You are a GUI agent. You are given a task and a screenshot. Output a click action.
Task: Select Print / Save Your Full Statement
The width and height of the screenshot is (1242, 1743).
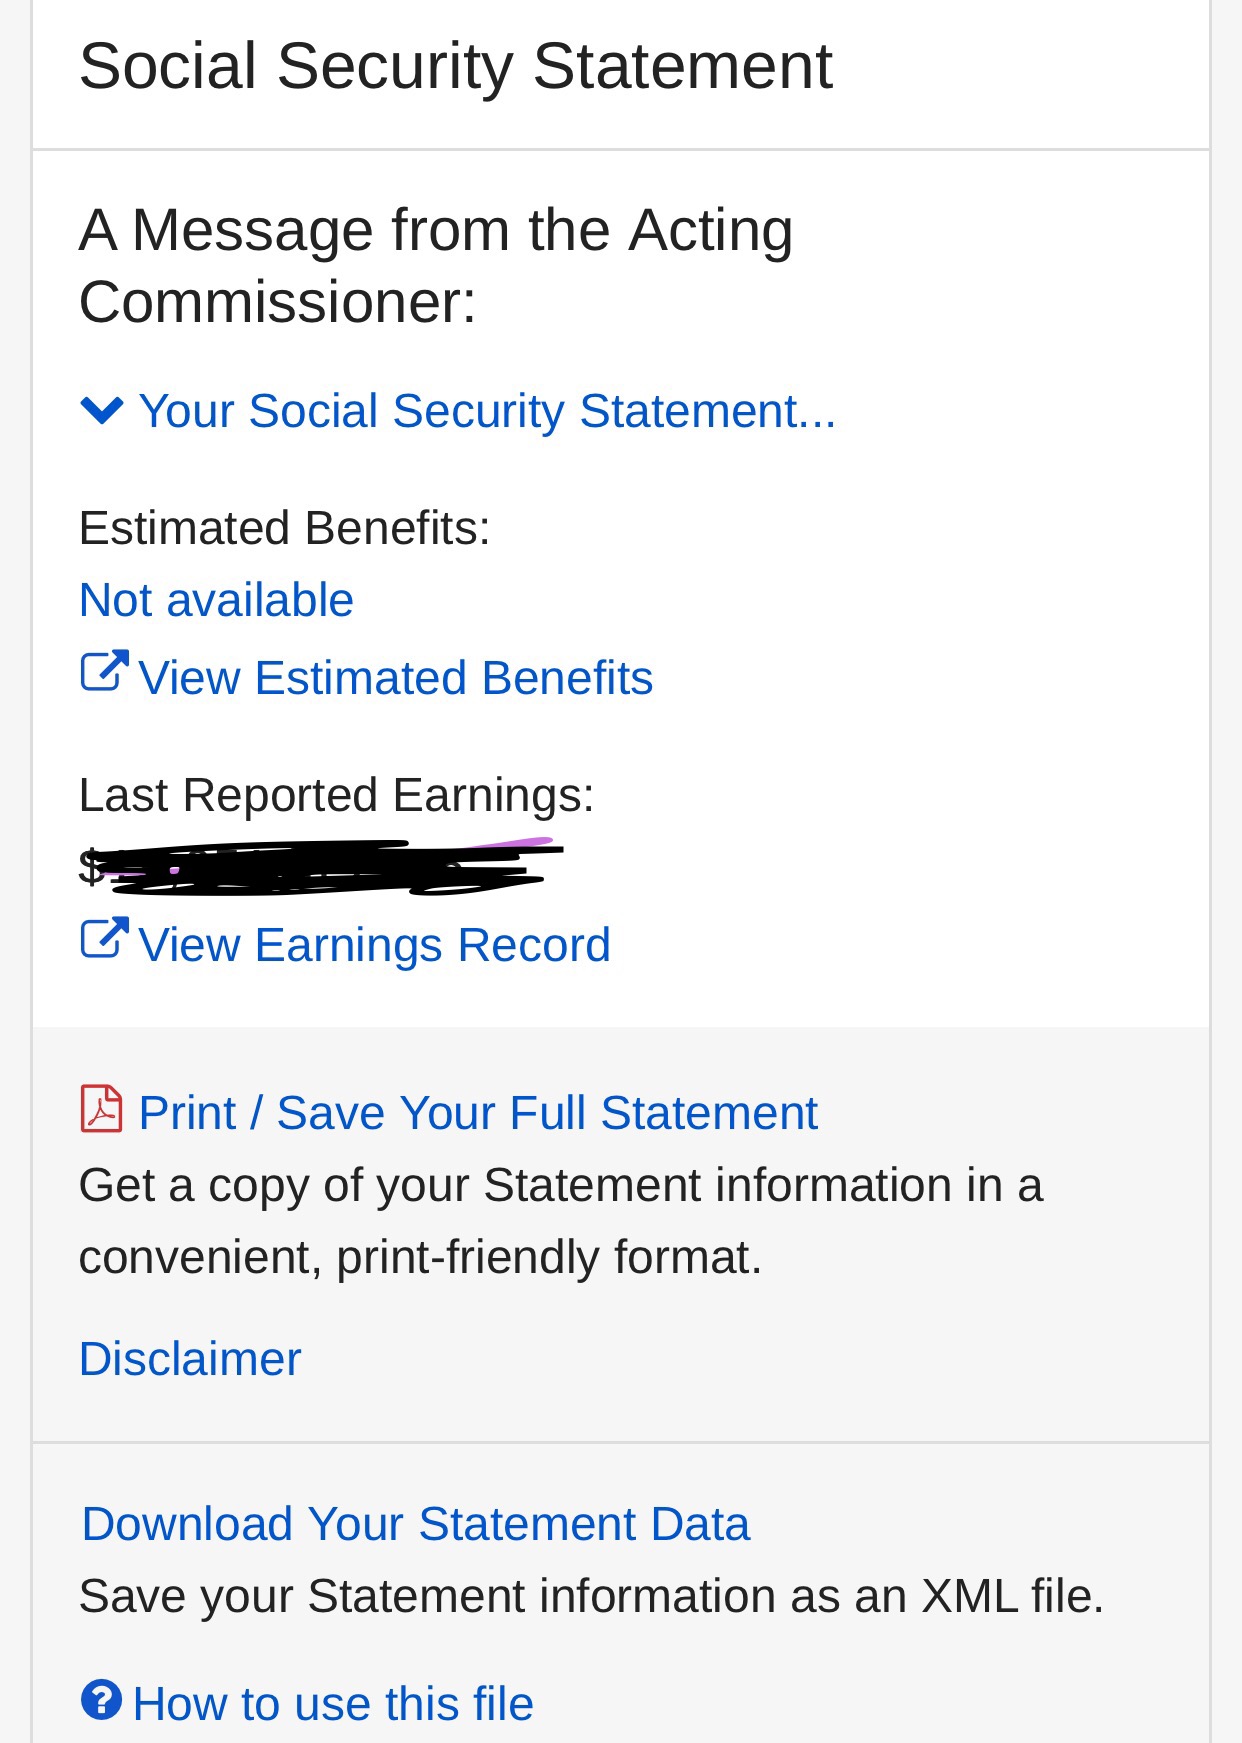pyautogui.click(x=478, y=1113)
